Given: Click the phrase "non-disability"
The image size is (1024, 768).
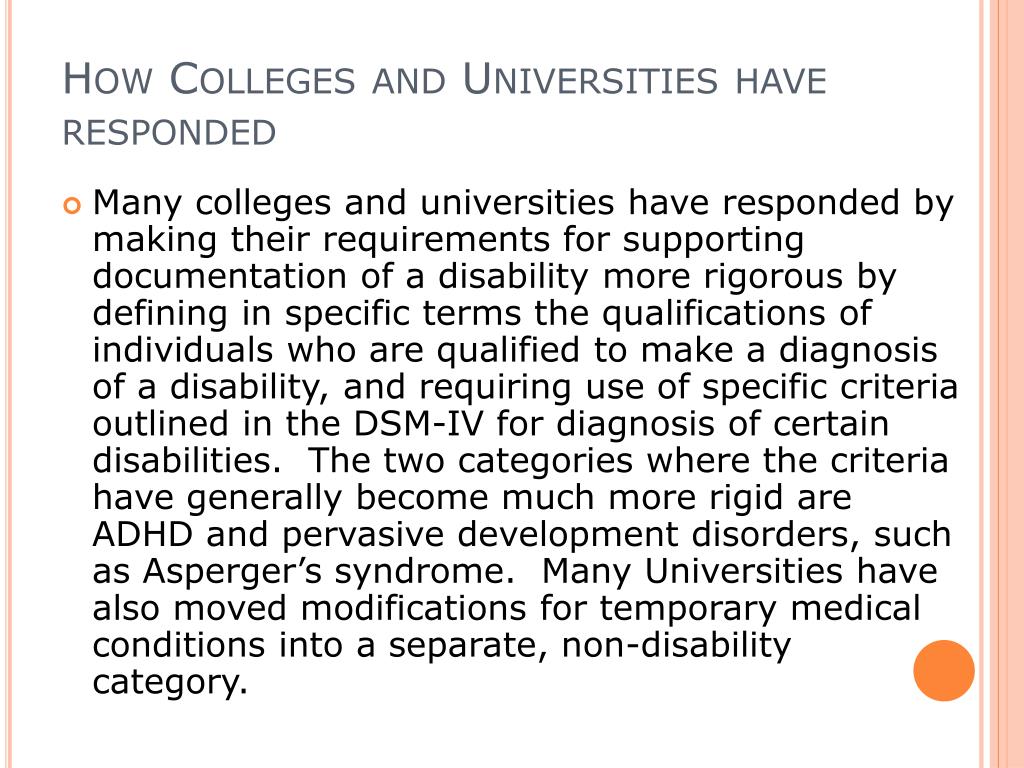Looking at the screenshot, I should point(676,645).
